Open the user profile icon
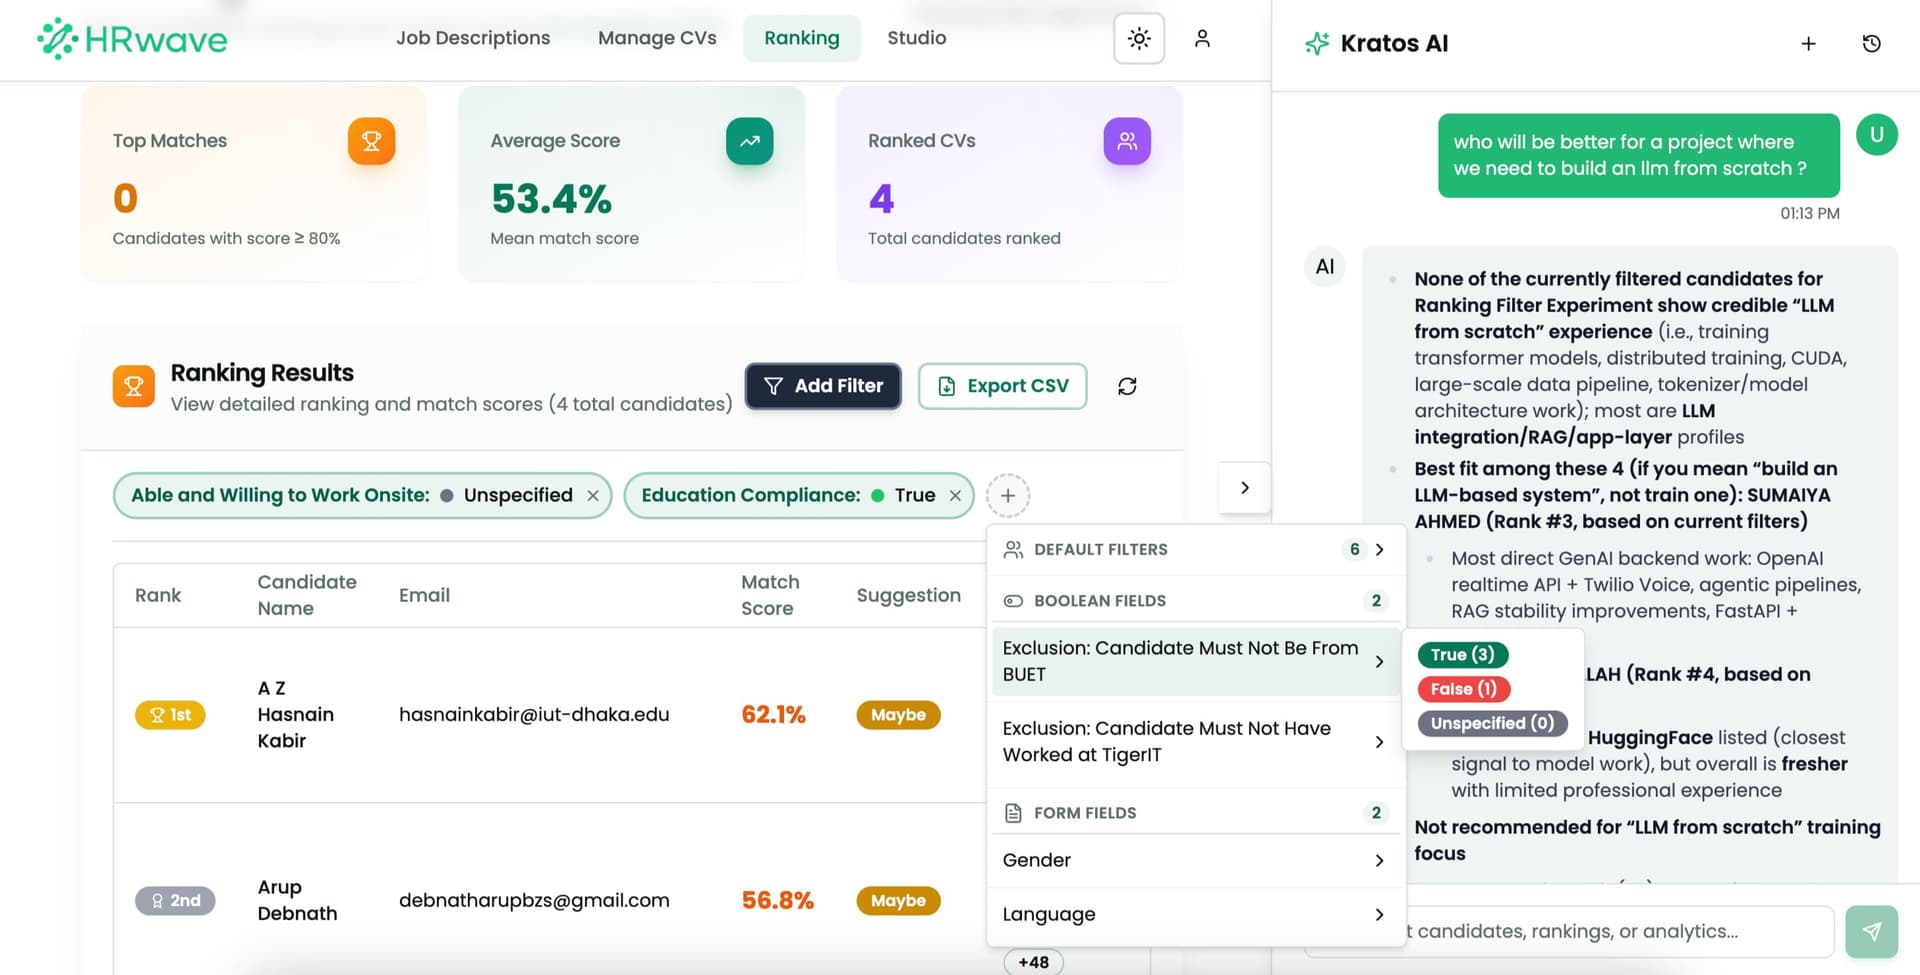The image size is (1920, 975). tap(1203, 38)
